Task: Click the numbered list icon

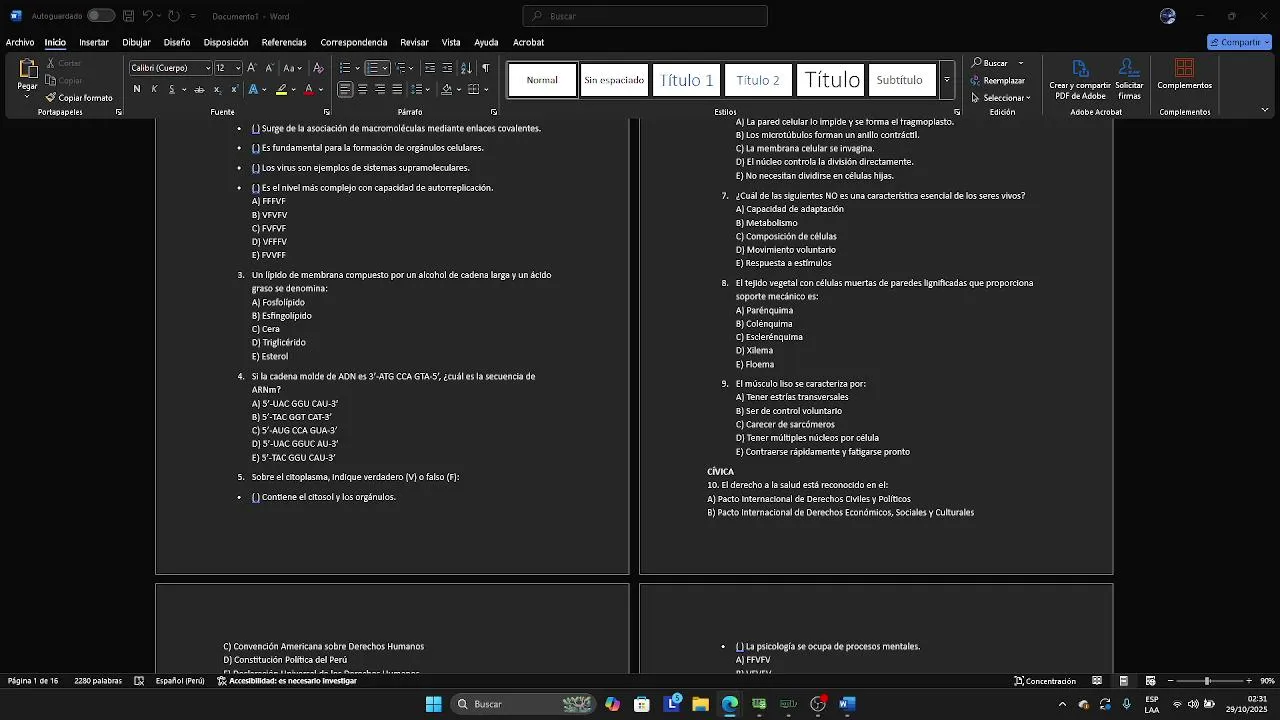Action: tap(372, 68)
